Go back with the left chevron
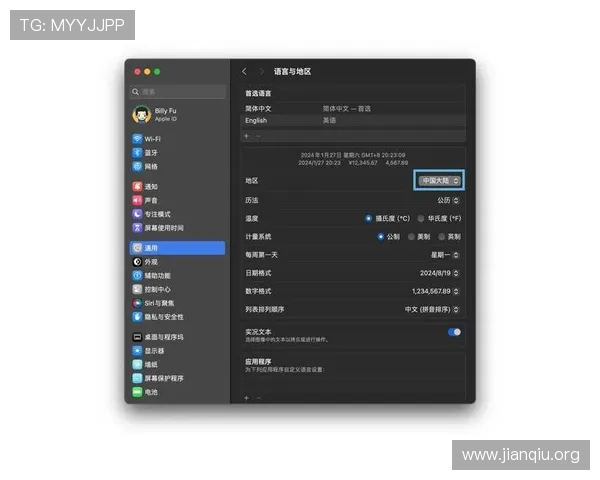This screenshot has height=480, width=600. click(245, 72)
